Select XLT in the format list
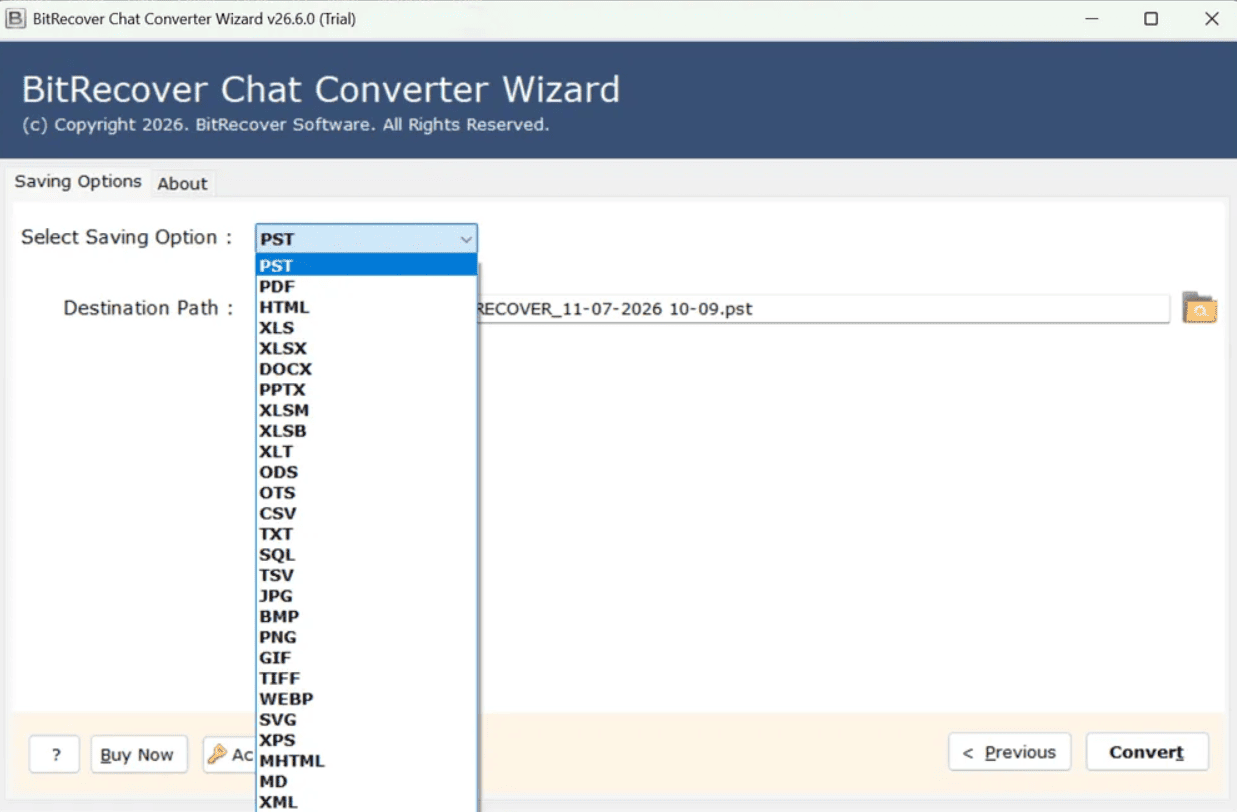Viewport: 1237px width, 812px height. pos(366,451)
